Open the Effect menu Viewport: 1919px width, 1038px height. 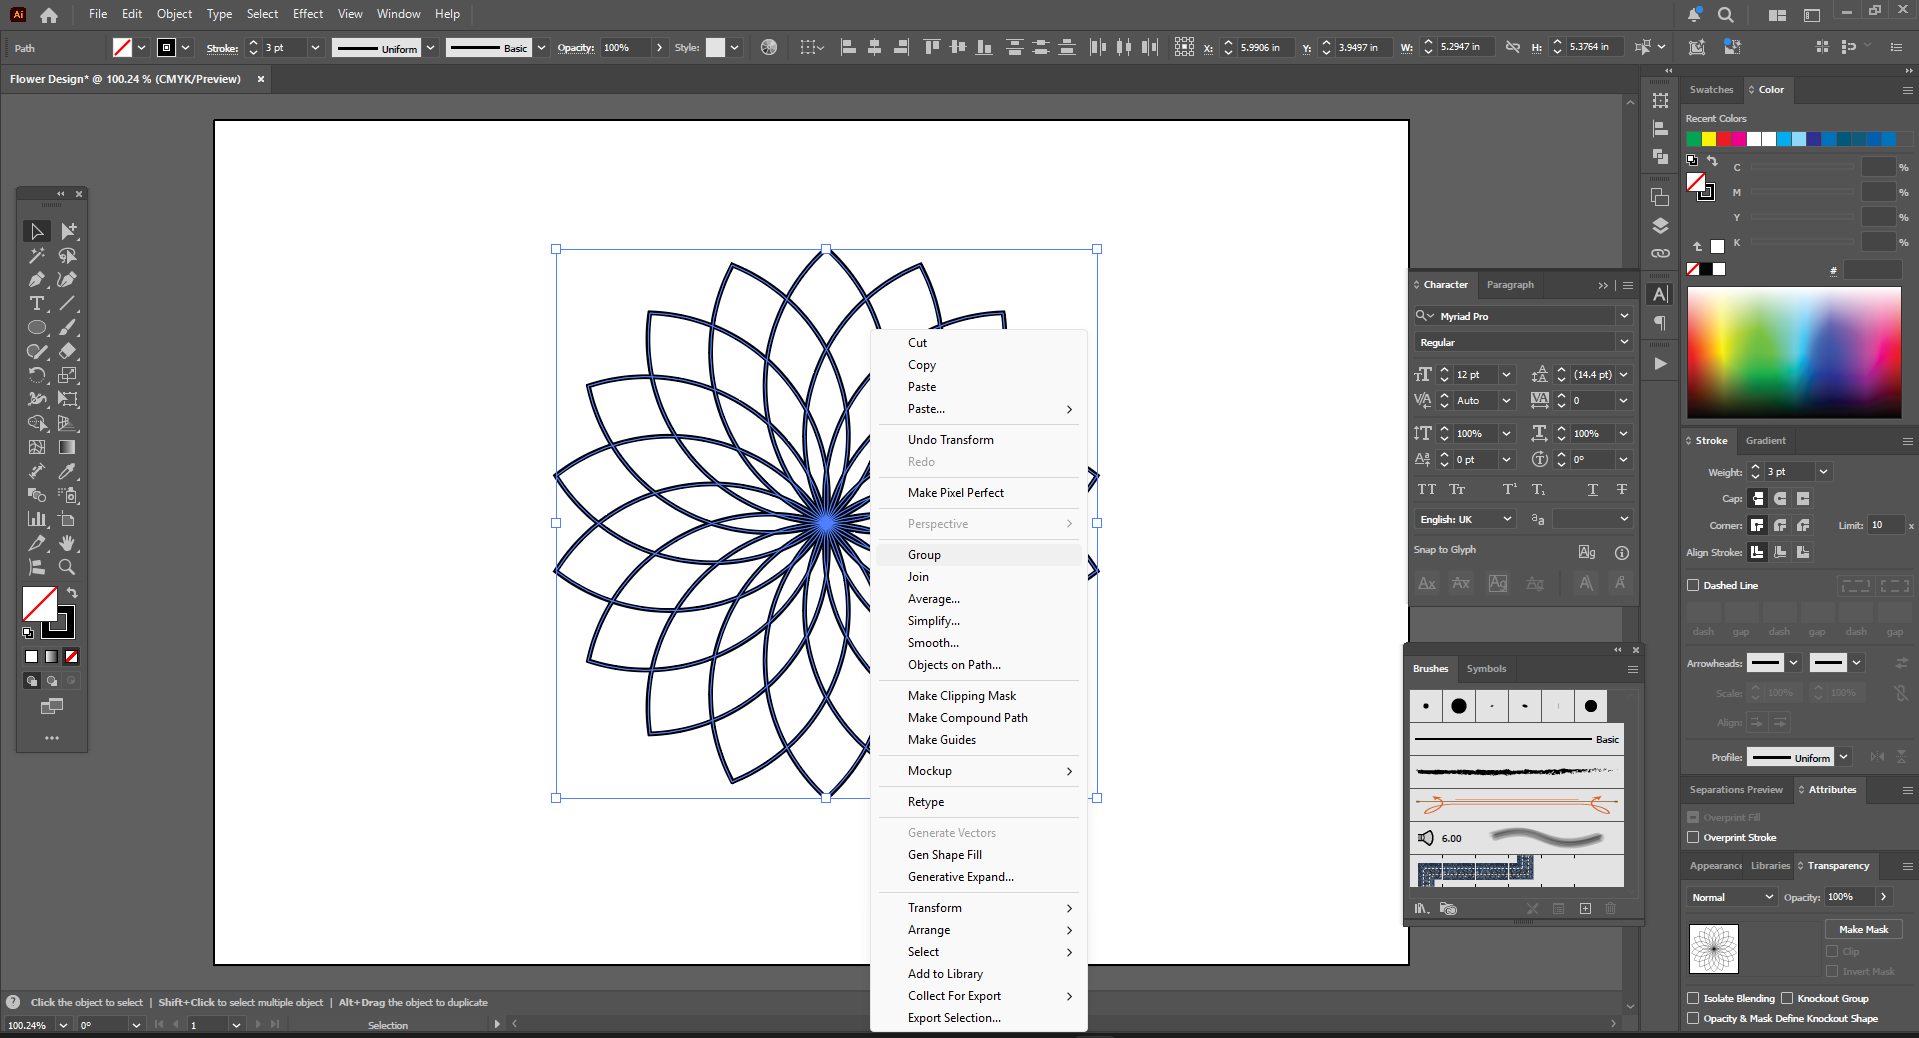pyautogui.click(x=308, y=14)
